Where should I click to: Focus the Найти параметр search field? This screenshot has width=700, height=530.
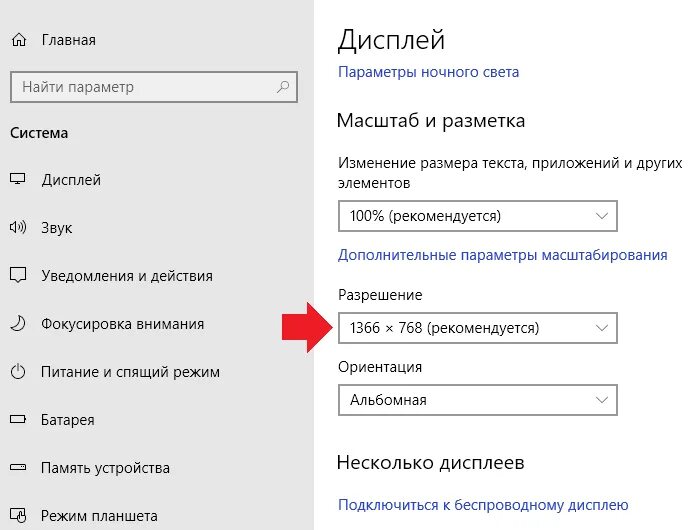click(x=154, y=87)
